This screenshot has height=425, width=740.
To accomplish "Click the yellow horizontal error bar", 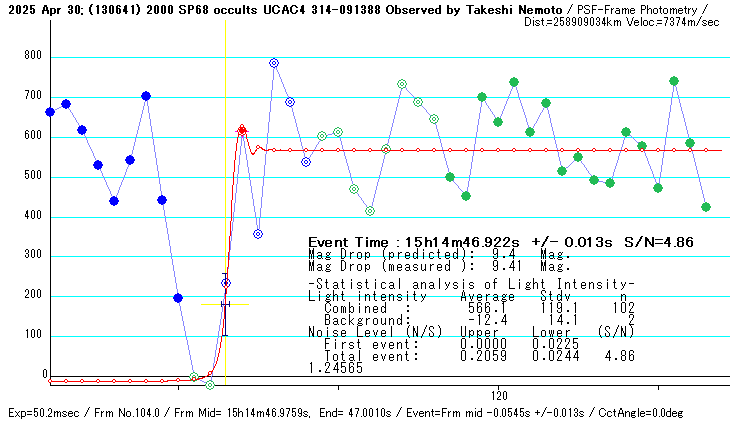I will (225, 304).
